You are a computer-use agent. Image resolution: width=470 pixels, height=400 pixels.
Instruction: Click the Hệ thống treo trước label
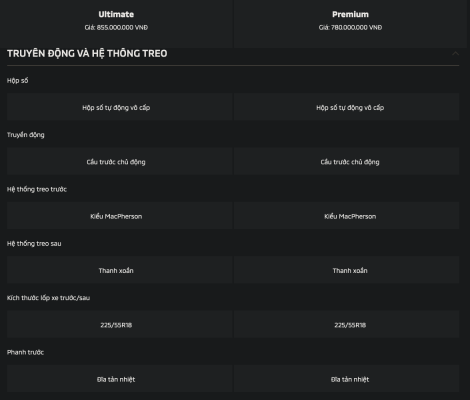[x=37, y=189]
